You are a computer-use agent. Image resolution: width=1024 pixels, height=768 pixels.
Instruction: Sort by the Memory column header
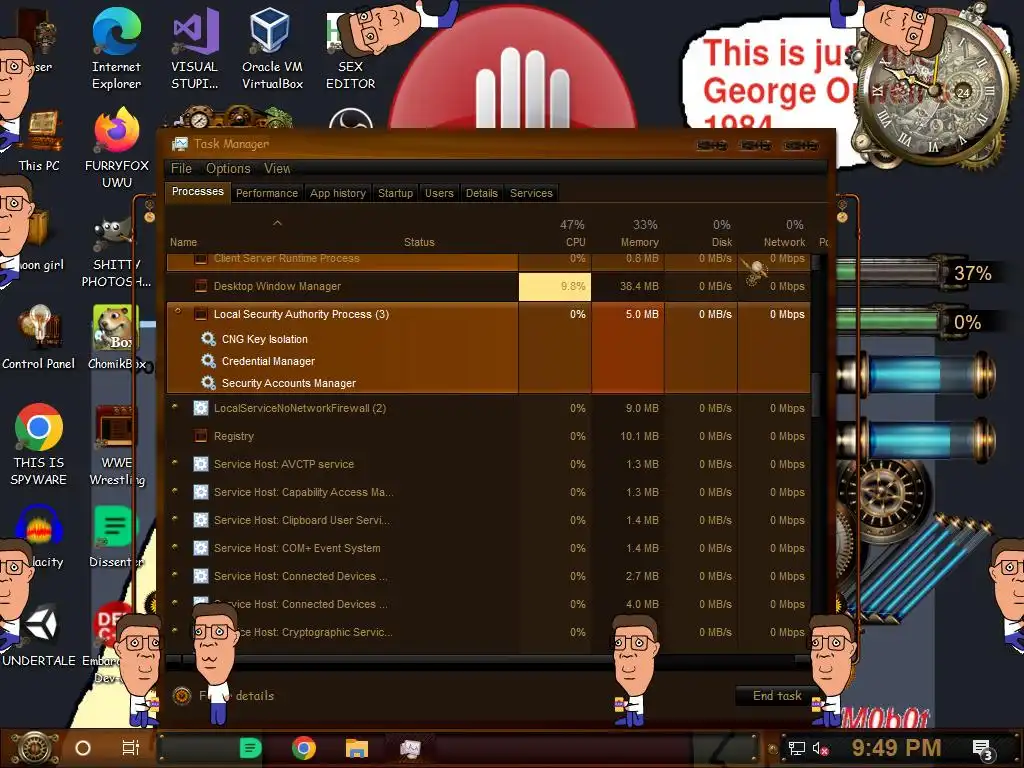pyautogui.click(x=628, y=232)
